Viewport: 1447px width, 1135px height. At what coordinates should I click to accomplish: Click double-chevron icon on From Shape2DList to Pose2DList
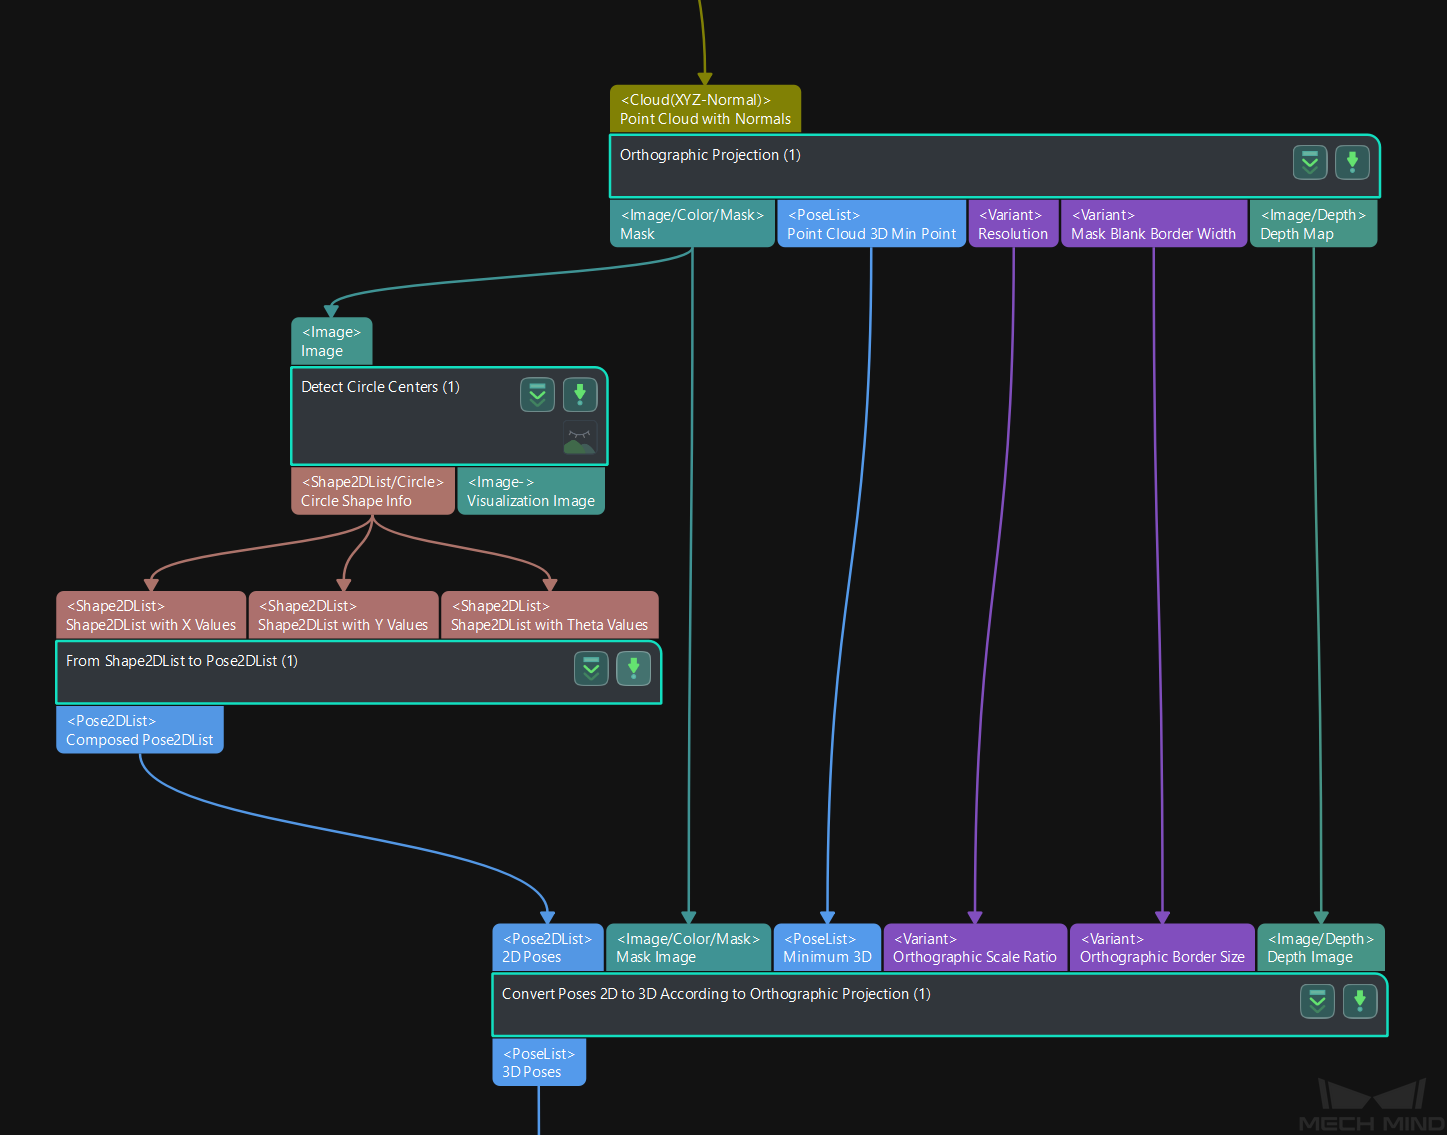coord(591,668)
